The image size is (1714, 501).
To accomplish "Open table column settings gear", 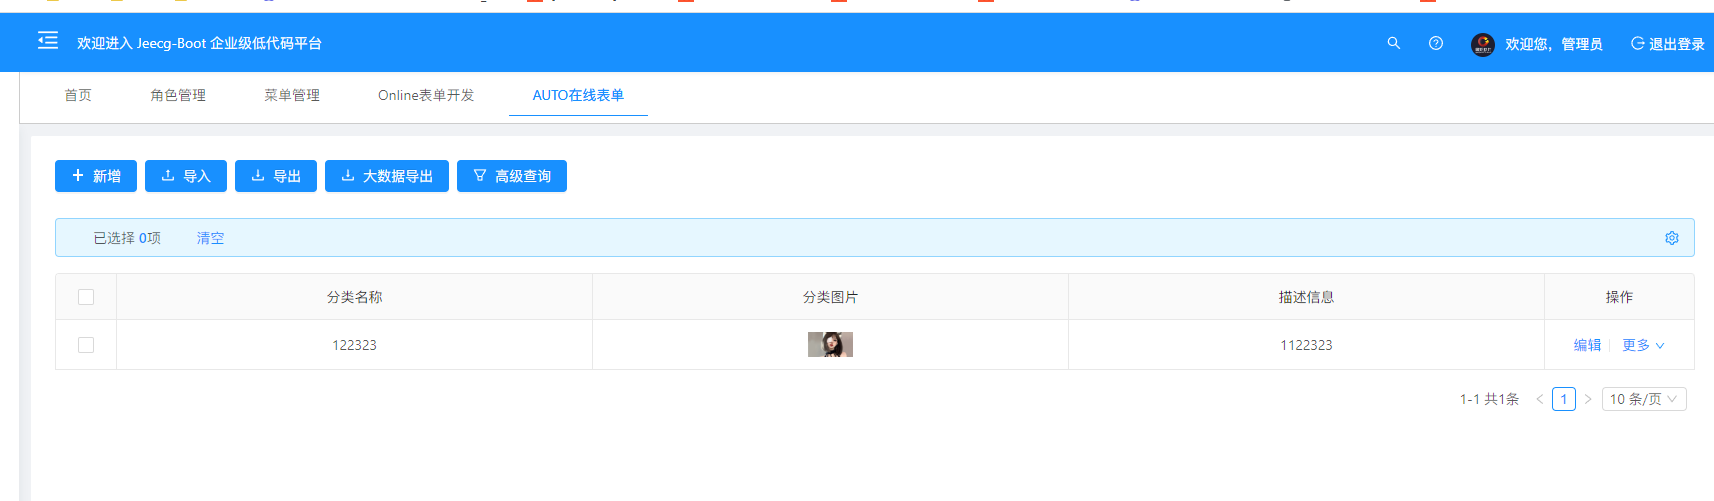I will pos(1672,238).
